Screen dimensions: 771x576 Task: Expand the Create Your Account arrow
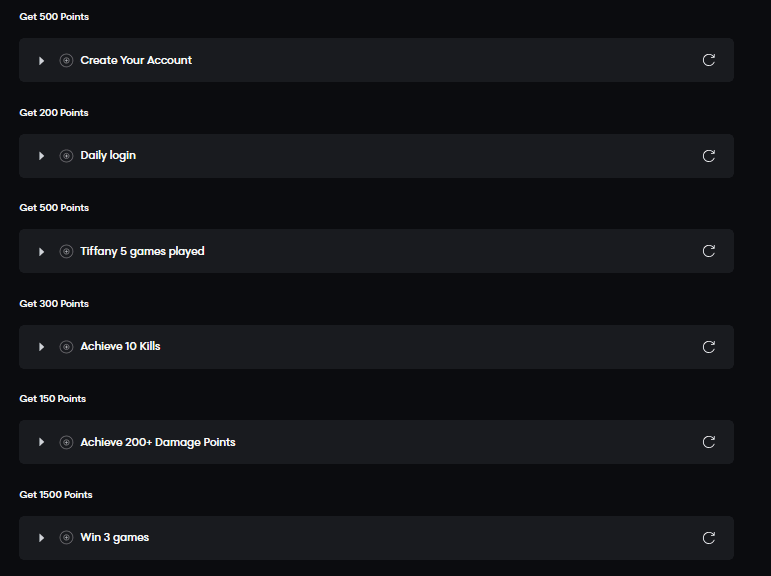tap(42, 60)
